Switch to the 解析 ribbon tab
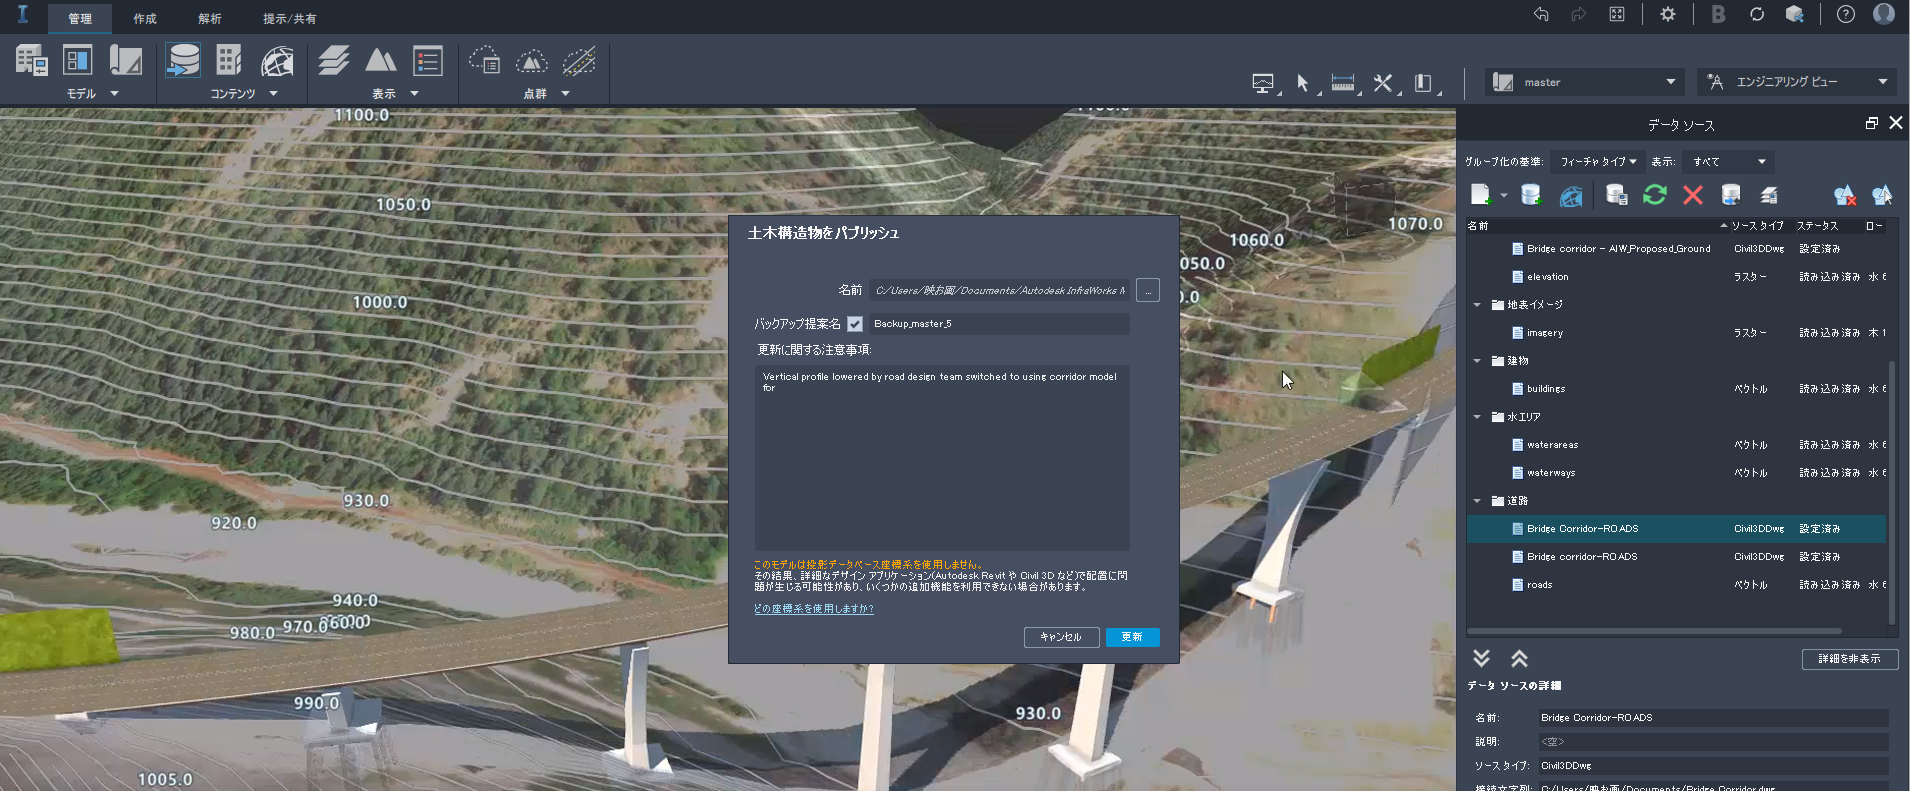The image size is (1910, 791). click(210, 18)
